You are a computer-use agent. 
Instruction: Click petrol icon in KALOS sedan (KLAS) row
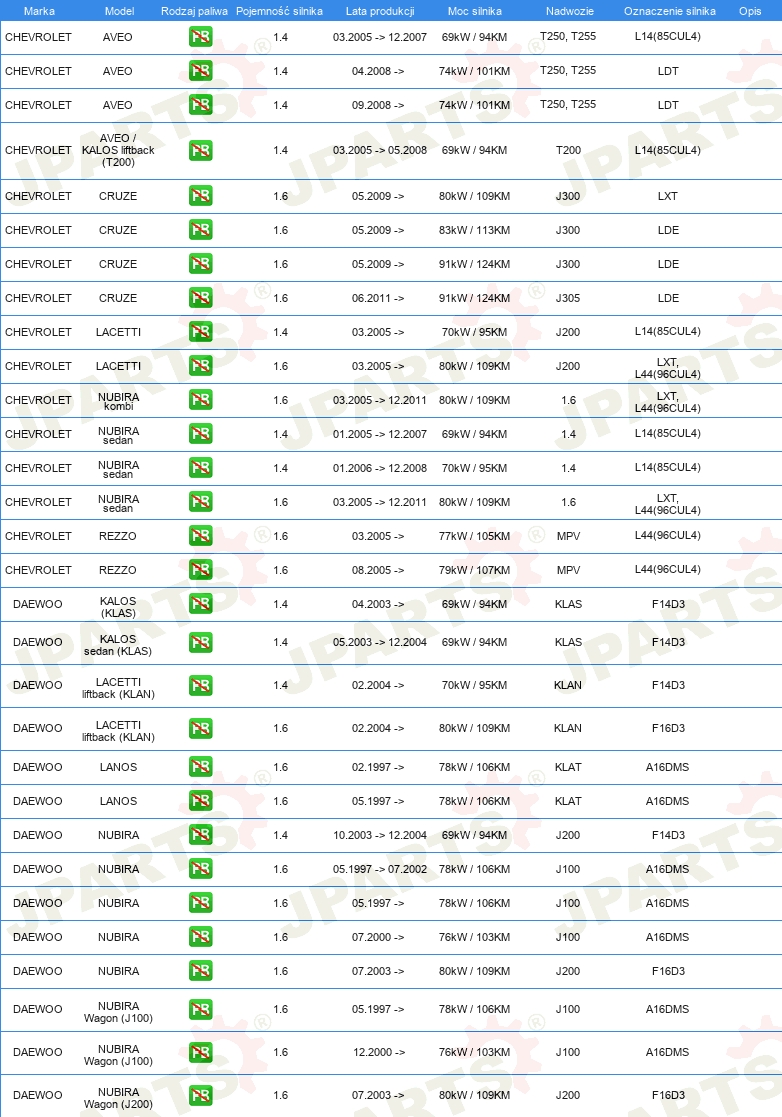(201, 643)
